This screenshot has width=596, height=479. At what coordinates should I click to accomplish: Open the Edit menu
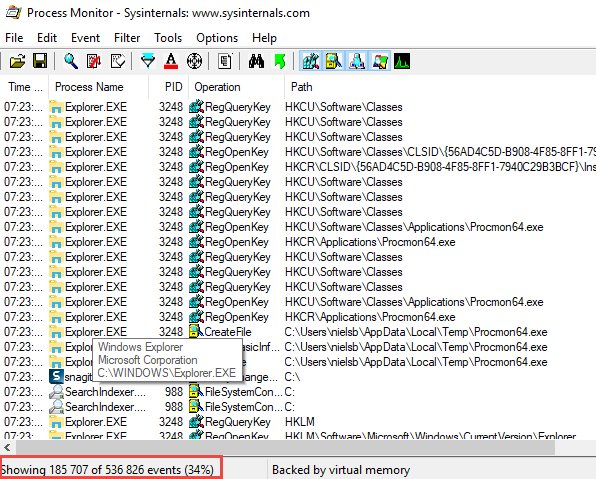(x=47, y=38)
